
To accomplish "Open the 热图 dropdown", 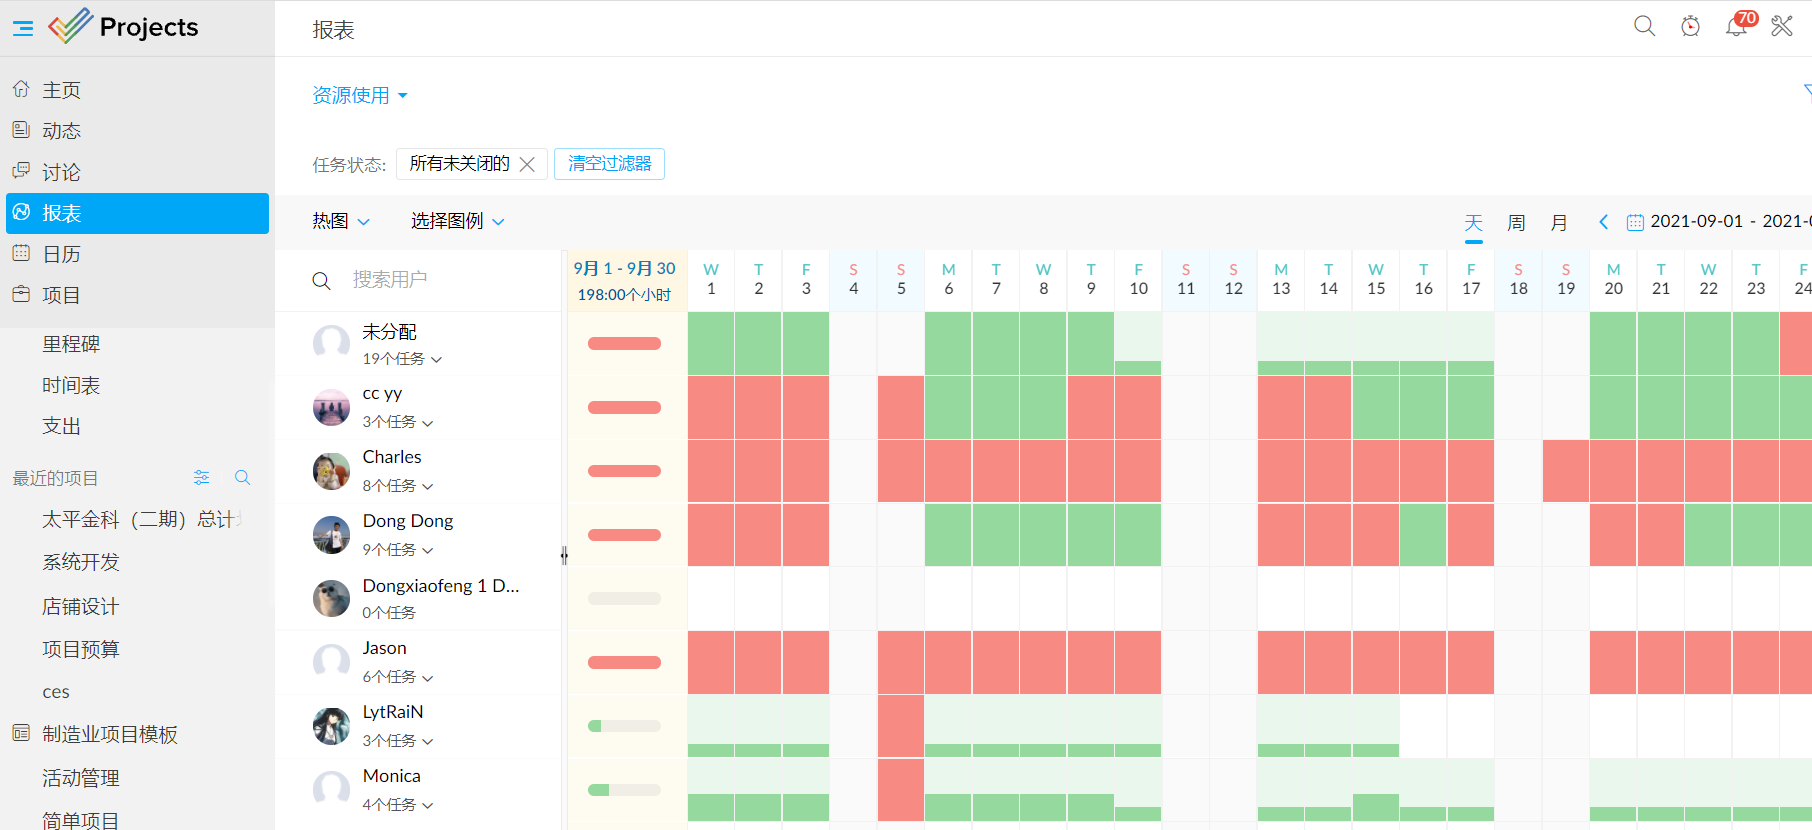I will 341,221.
